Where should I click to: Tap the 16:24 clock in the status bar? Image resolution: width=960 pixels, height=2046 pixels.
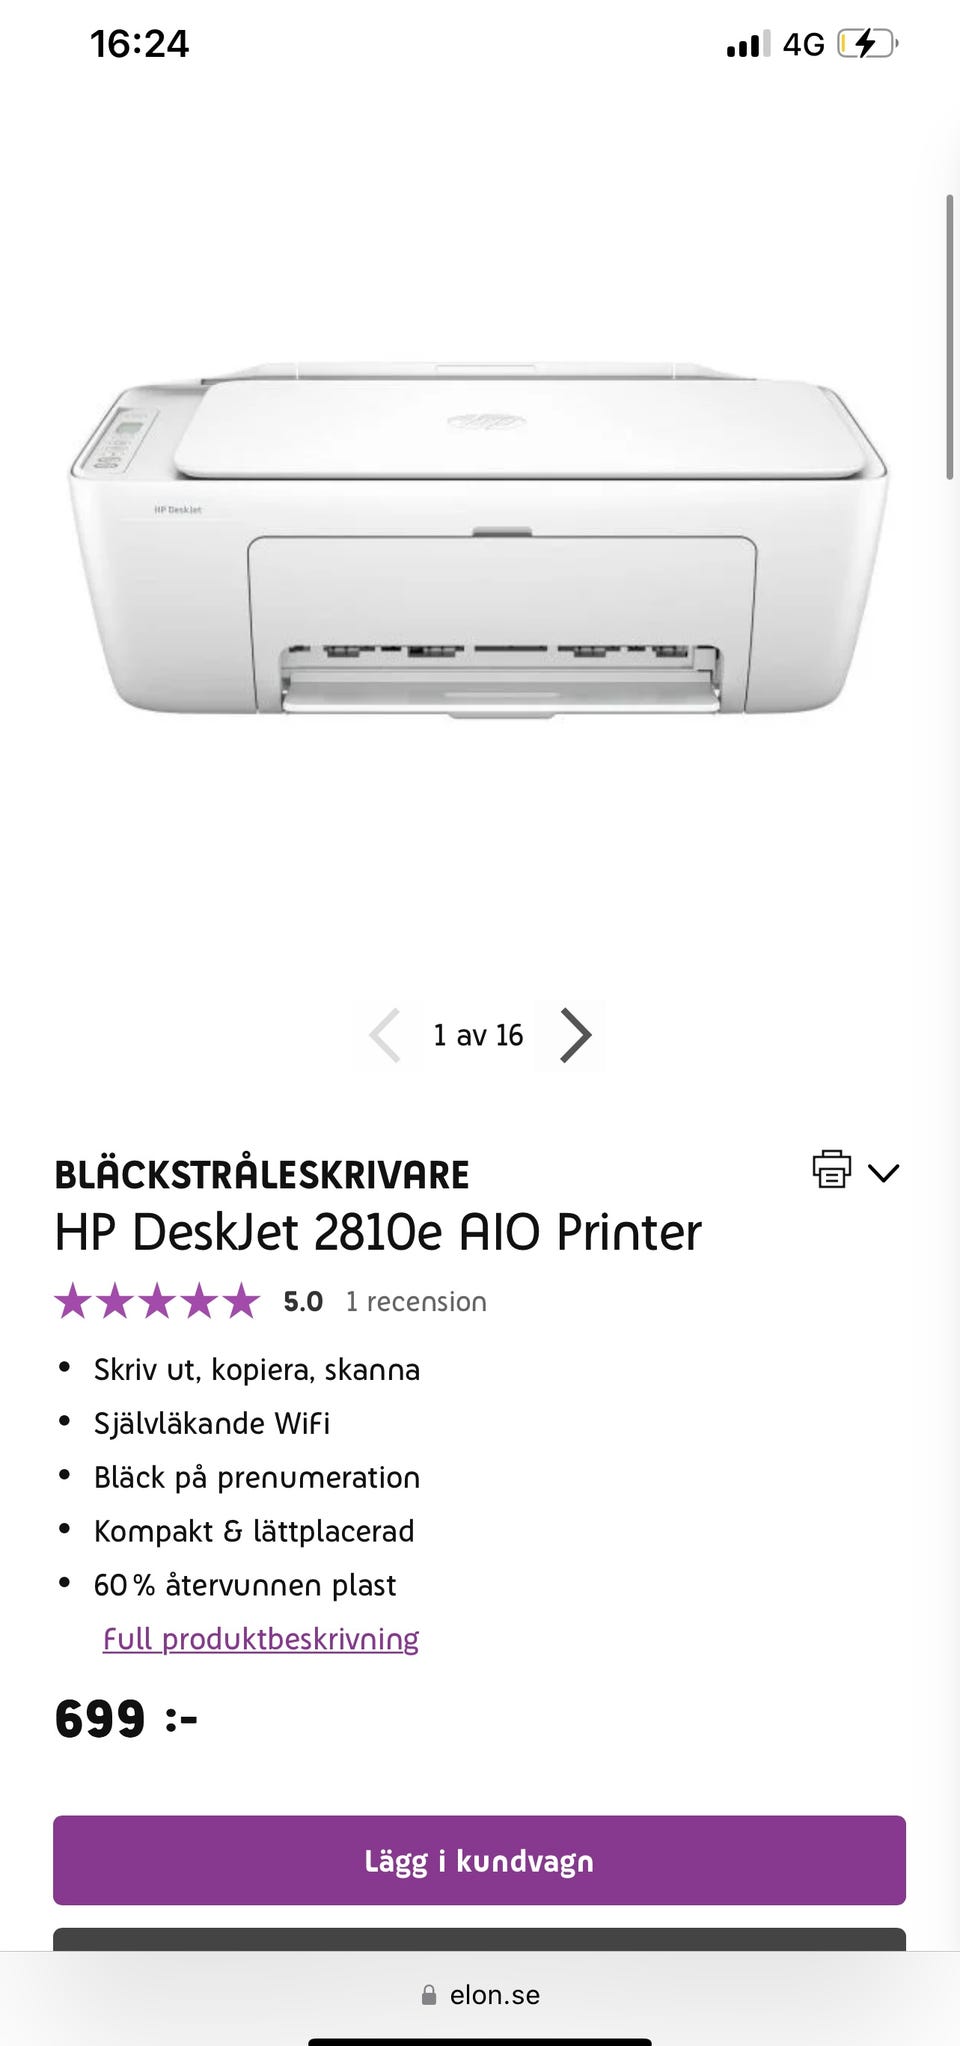click(x=139, y=44)
